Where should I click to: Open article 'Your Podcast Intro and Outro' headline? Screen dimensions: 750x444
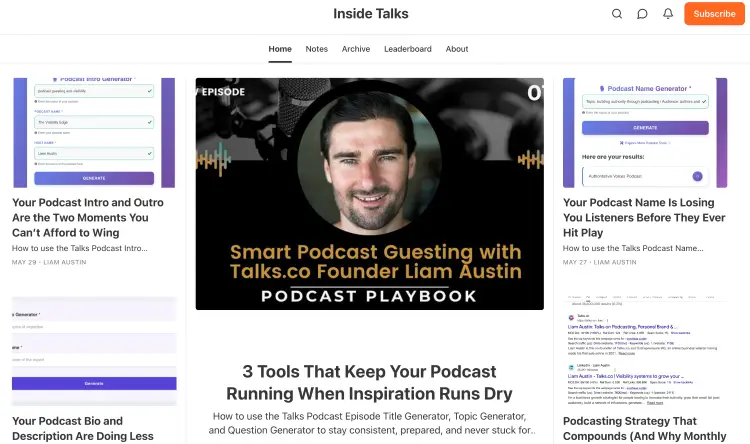tap(88, 218)
